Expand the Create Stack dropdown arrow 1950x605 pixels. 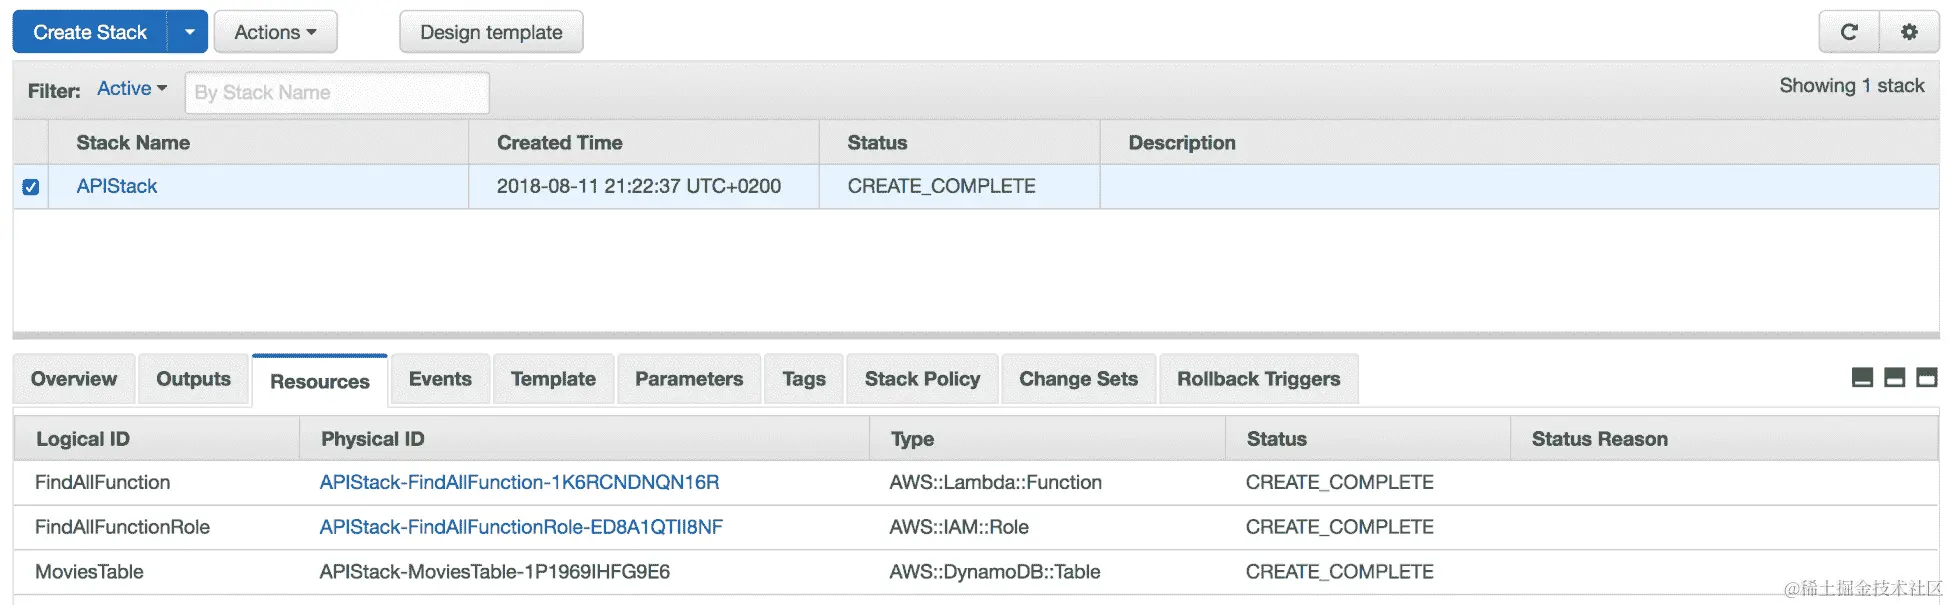pyautogui.click(x=189, y=32)
